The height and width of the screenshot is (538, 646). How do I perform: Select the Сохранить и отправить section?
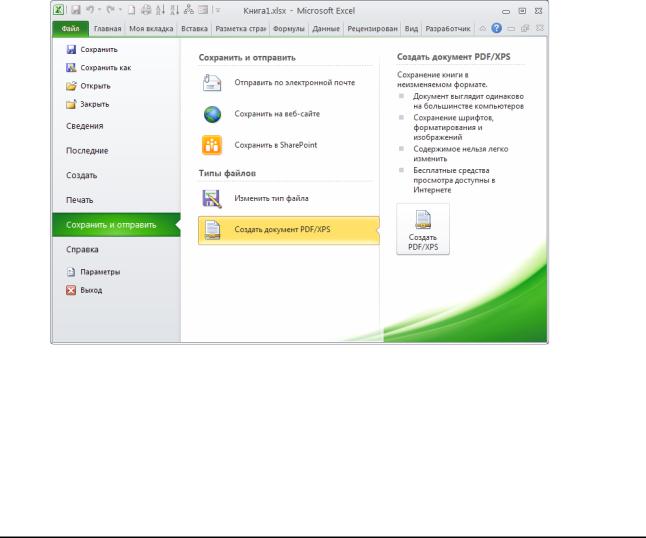[116, 225]
